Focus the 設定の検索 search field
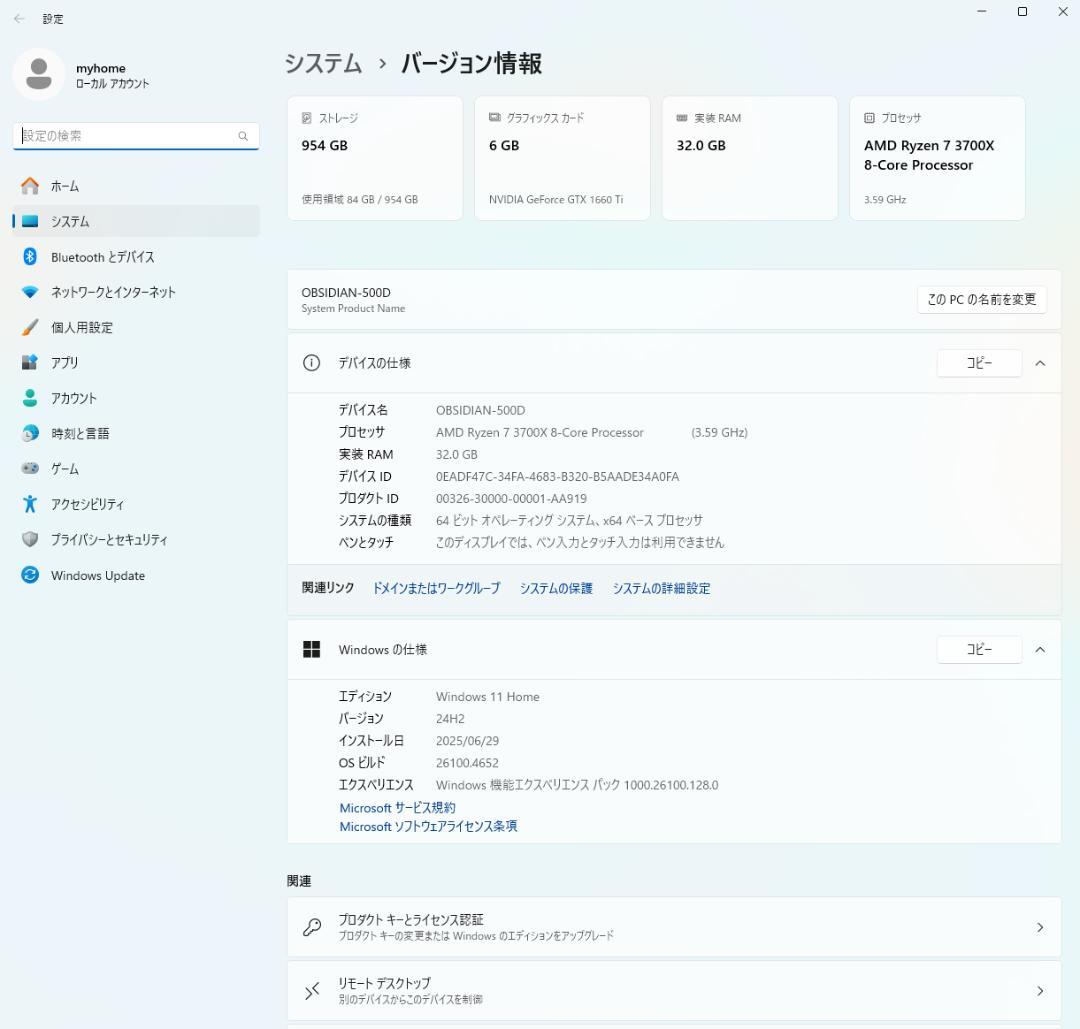Image resolution: width=1080 pixels, height=1029 pixels. click(x=128, y=136)
